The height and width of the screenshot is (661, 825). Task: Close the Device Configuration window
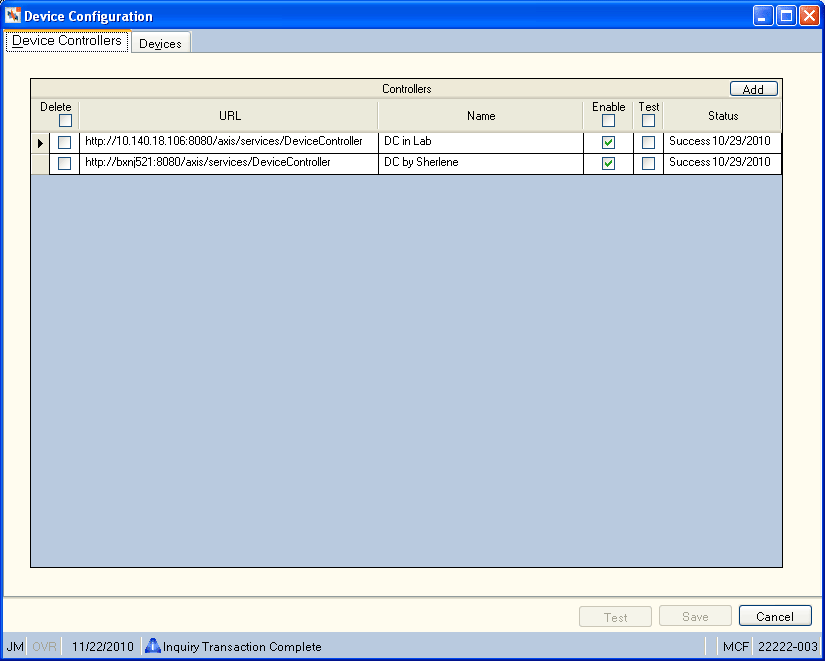(809, 16)
